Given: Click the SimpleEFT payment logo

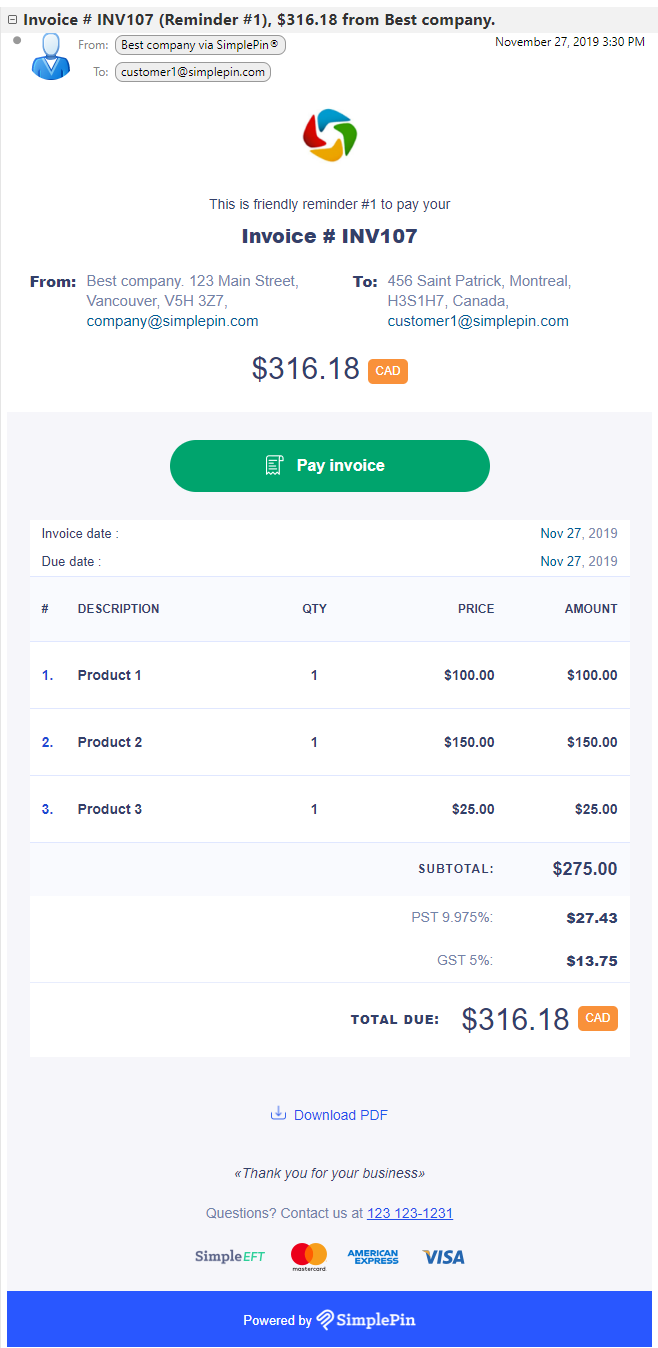Looking at the screenshot, I should [230, 1256].
